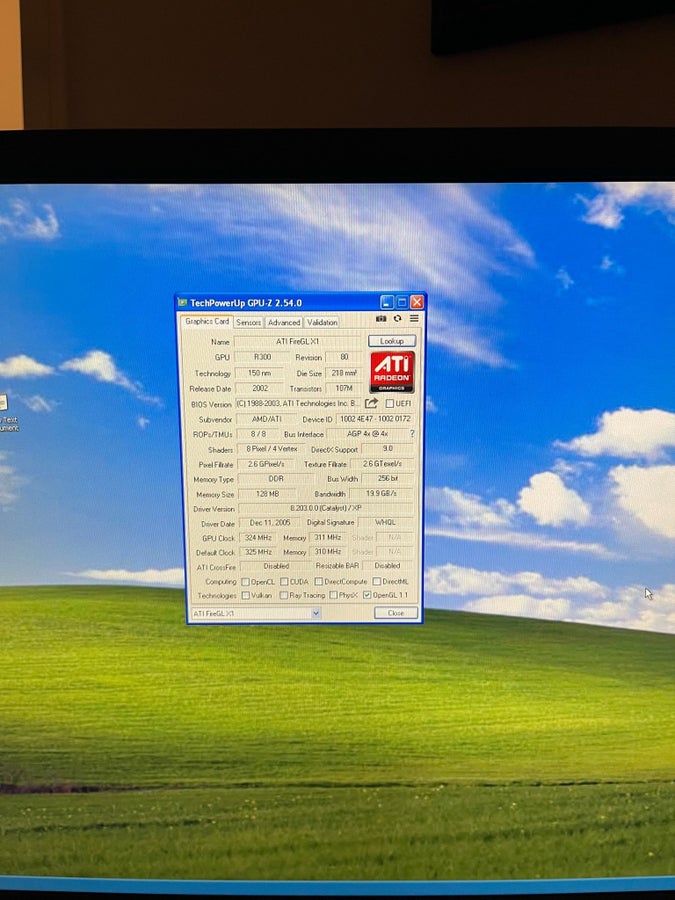Toggle the OpenGL 1.1 checkbox

coord(367,595)
